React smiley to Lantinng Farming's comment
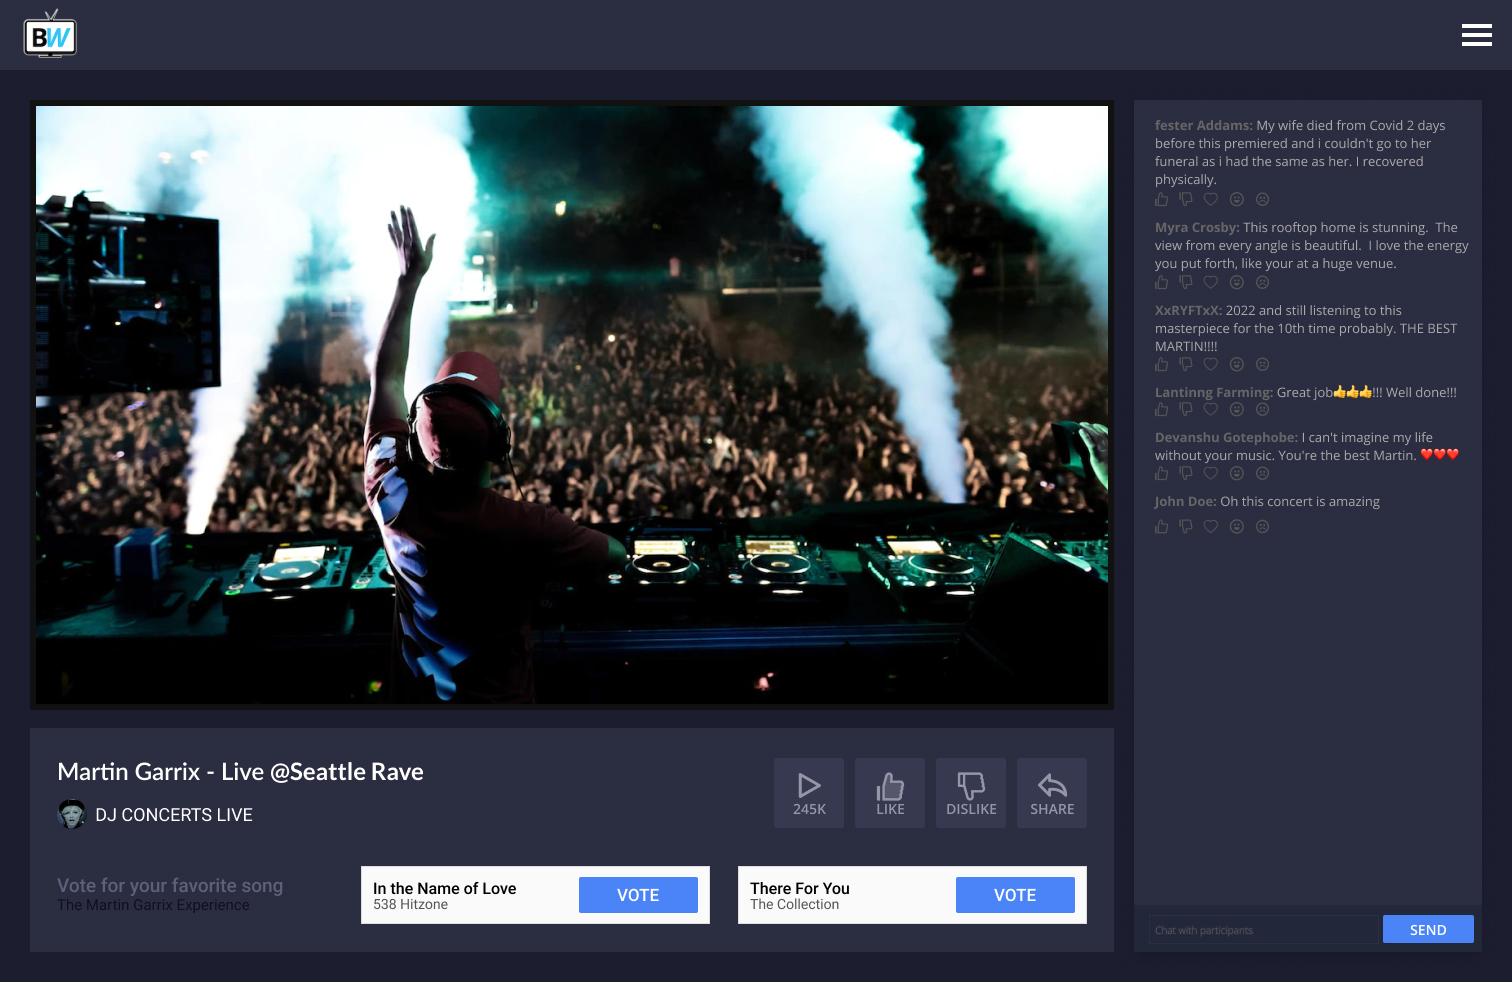This screenshot has height=982, width=1512. point(1237,409)
